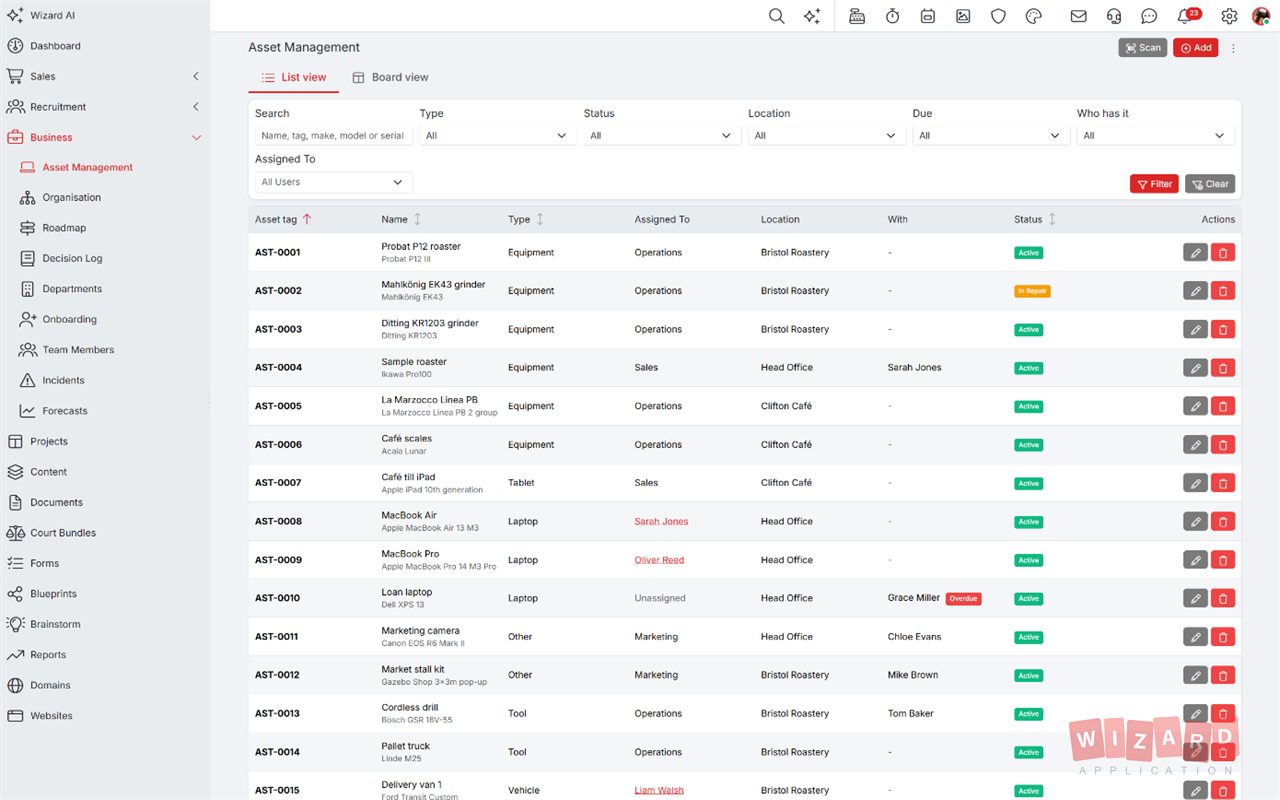Open the Who has it dropdown

1155,135
